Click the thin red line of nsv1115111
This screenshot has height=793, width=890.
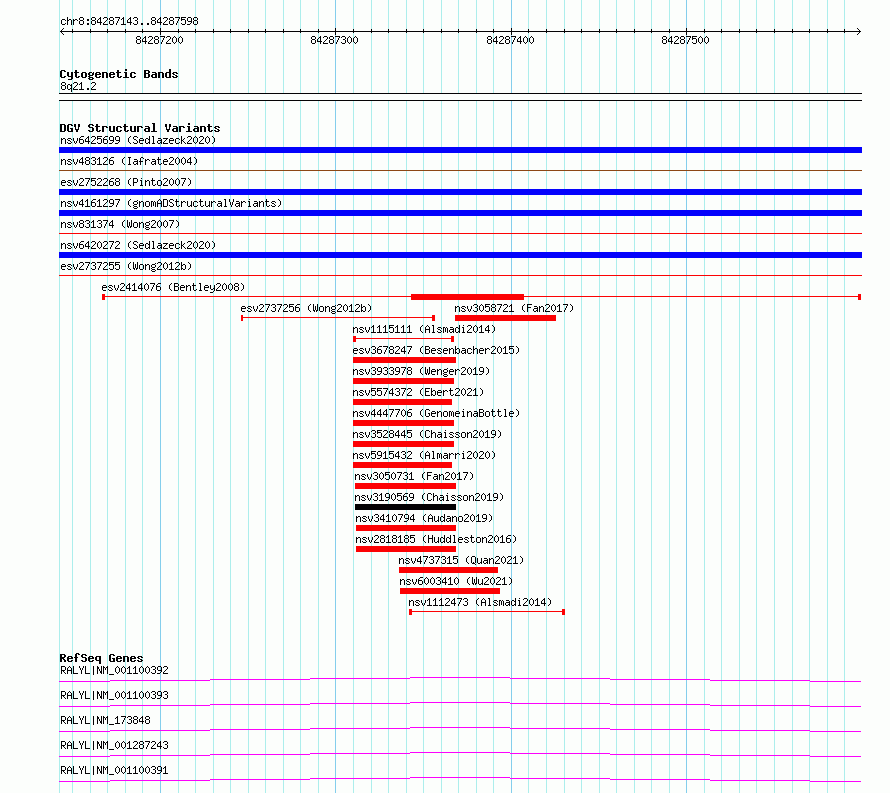403,339
